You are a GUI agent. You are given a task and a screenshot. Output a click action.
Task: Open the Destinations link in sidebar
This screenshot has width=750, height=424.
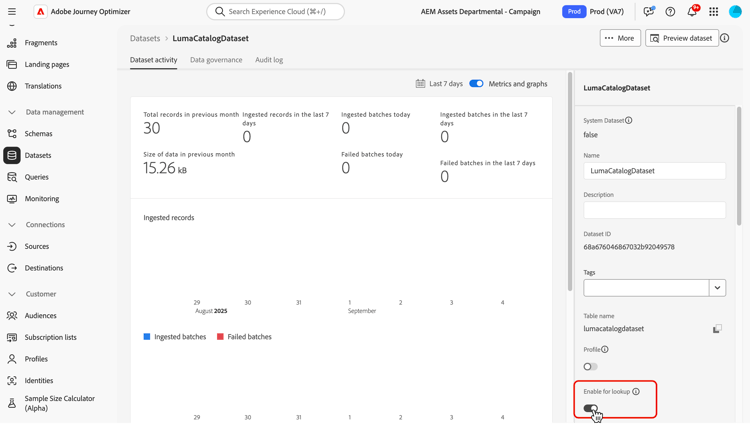44,268
